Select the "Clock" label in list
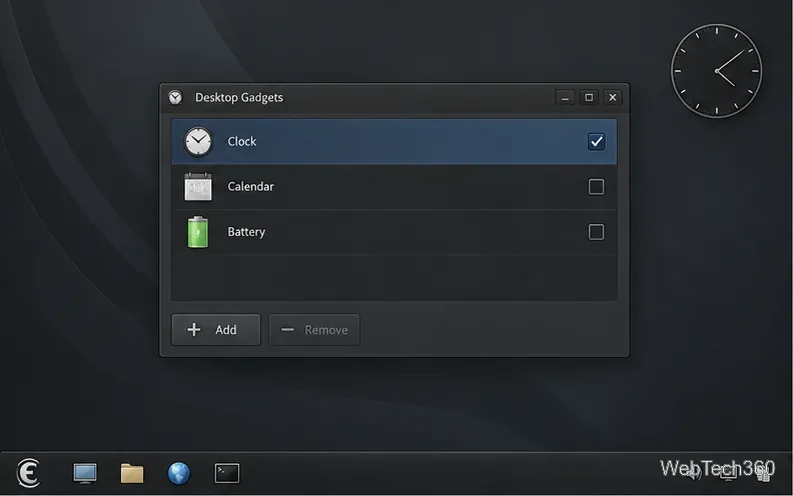This screenshot has width=793, height=496. coord(242,142)
